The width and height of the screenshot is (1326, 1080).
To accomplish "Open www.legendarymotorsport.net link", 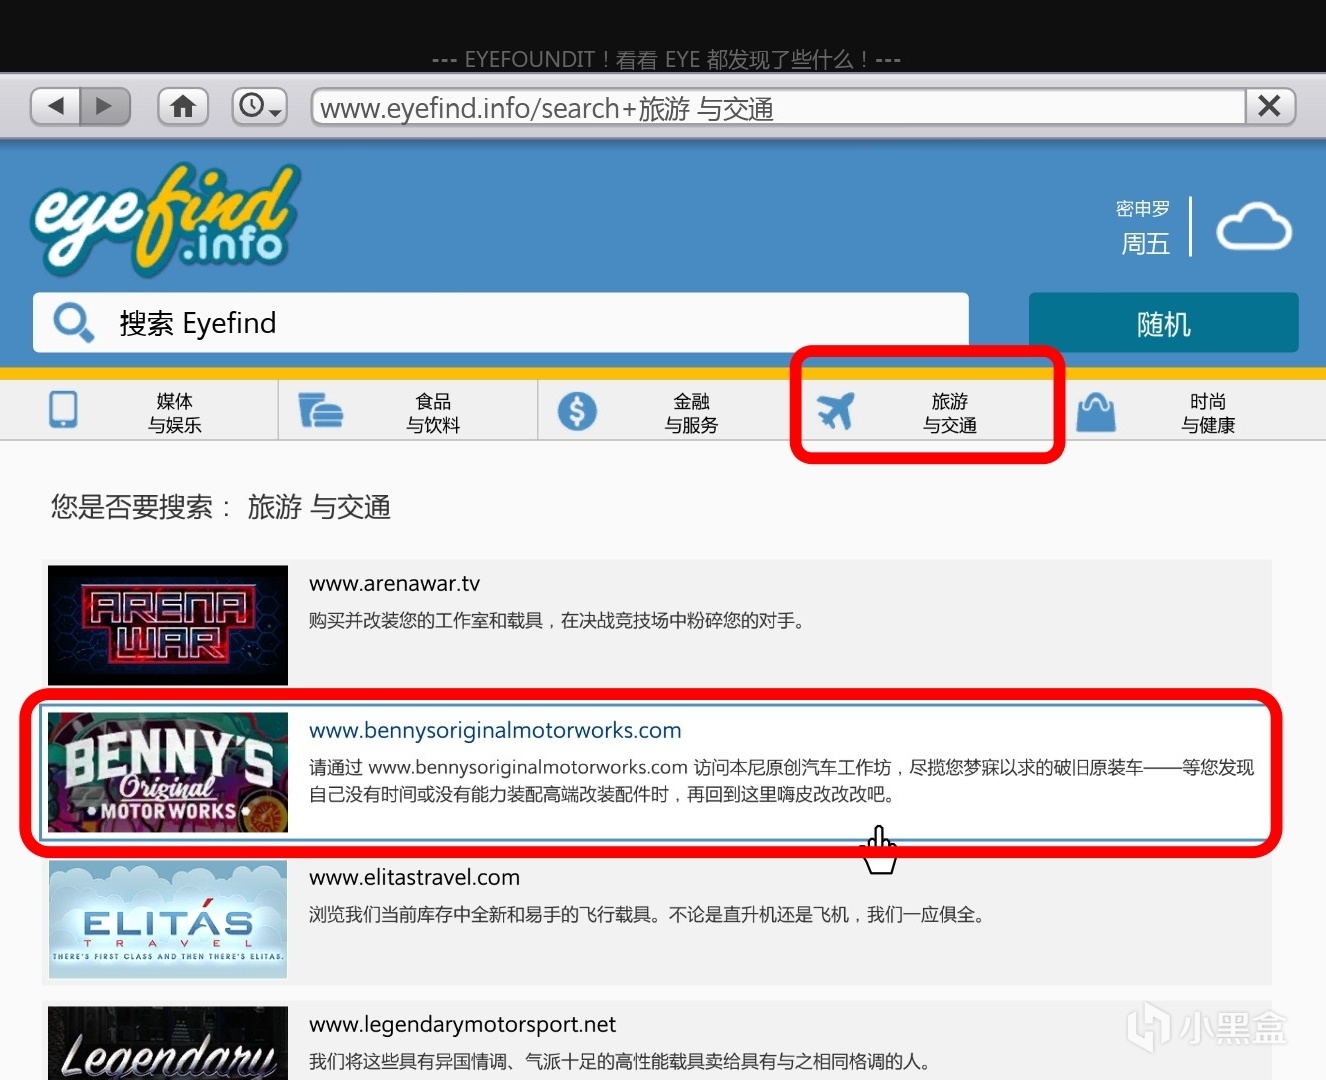I will coord(462,1025).
